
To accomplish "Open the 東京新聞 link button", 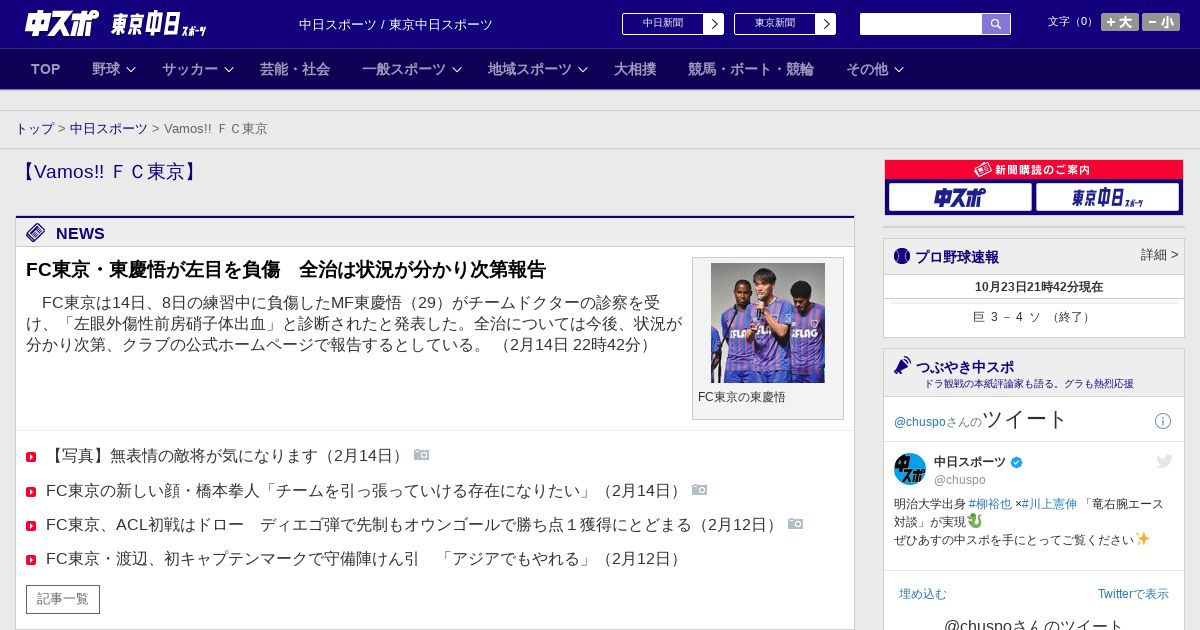I will click(775, 24).
